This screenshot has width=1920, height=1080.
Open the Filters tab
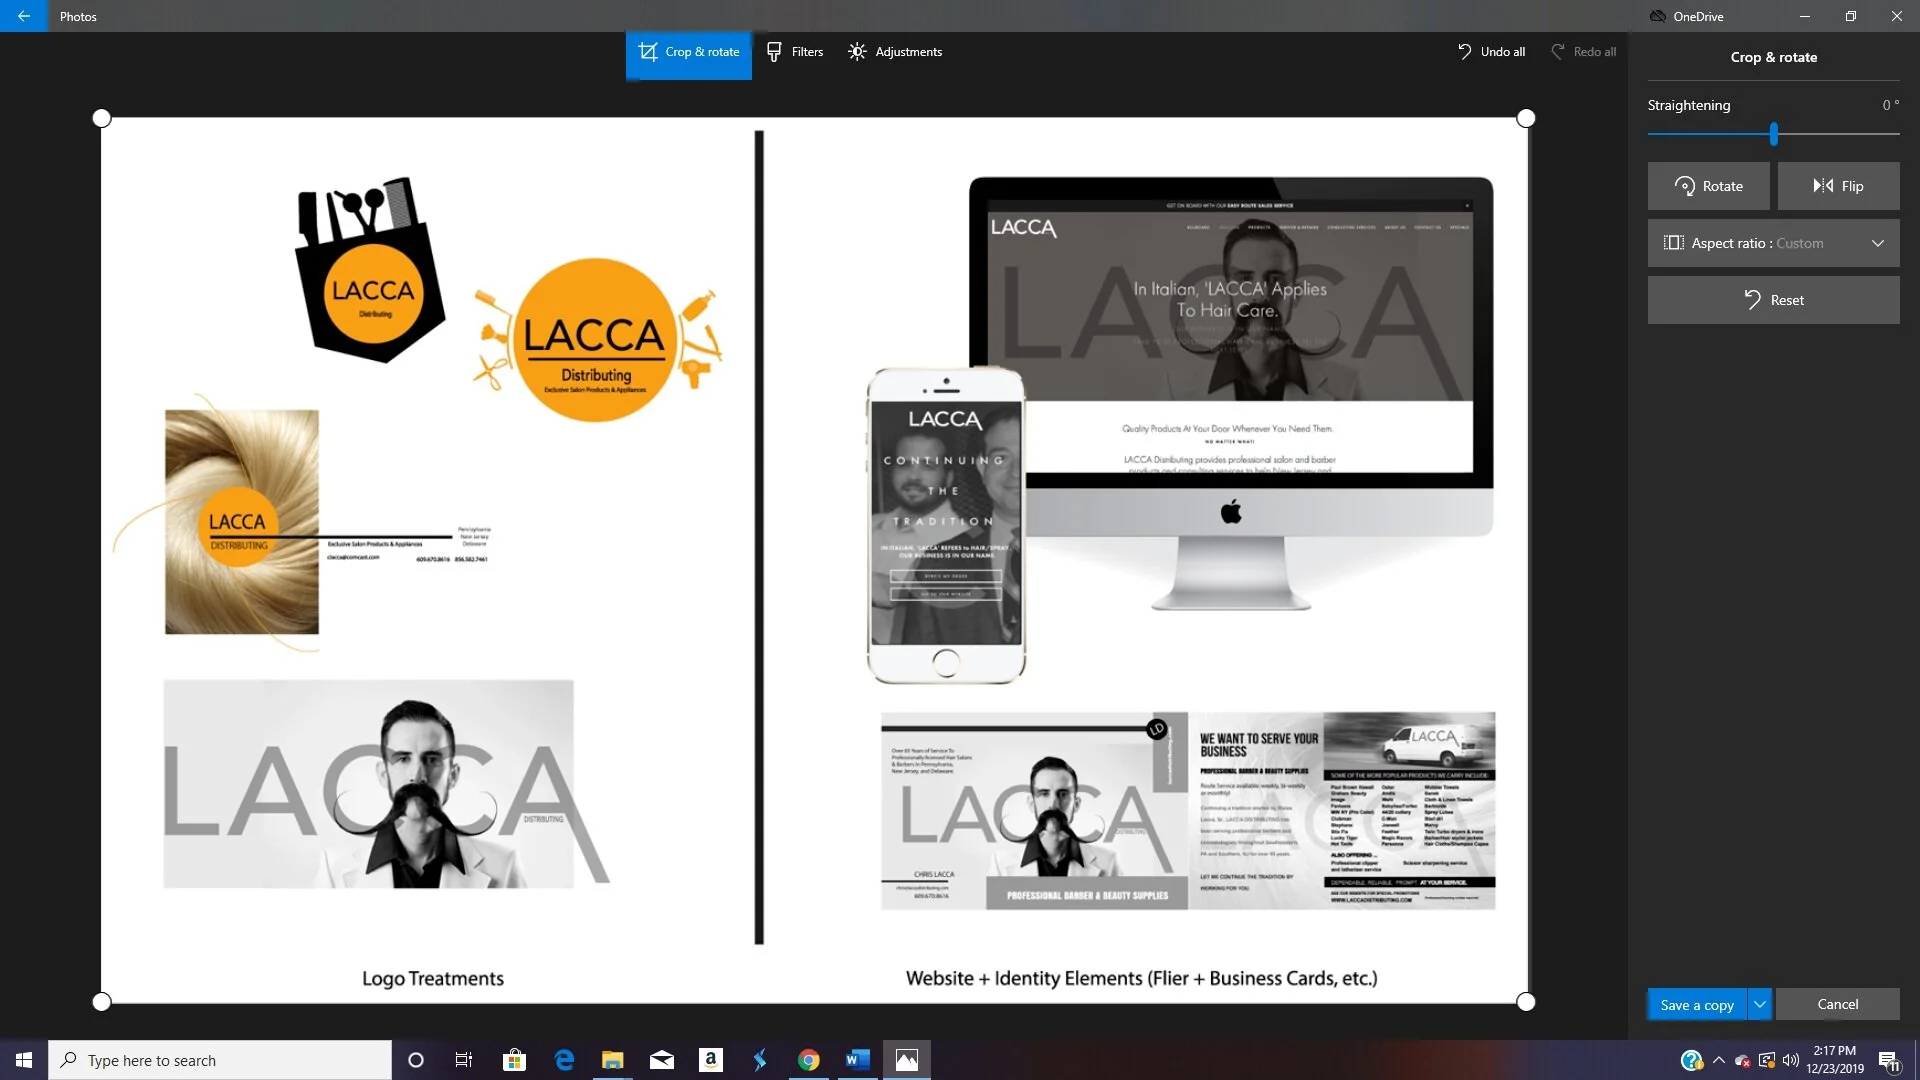pyautogui.click(x=795, y=52)
